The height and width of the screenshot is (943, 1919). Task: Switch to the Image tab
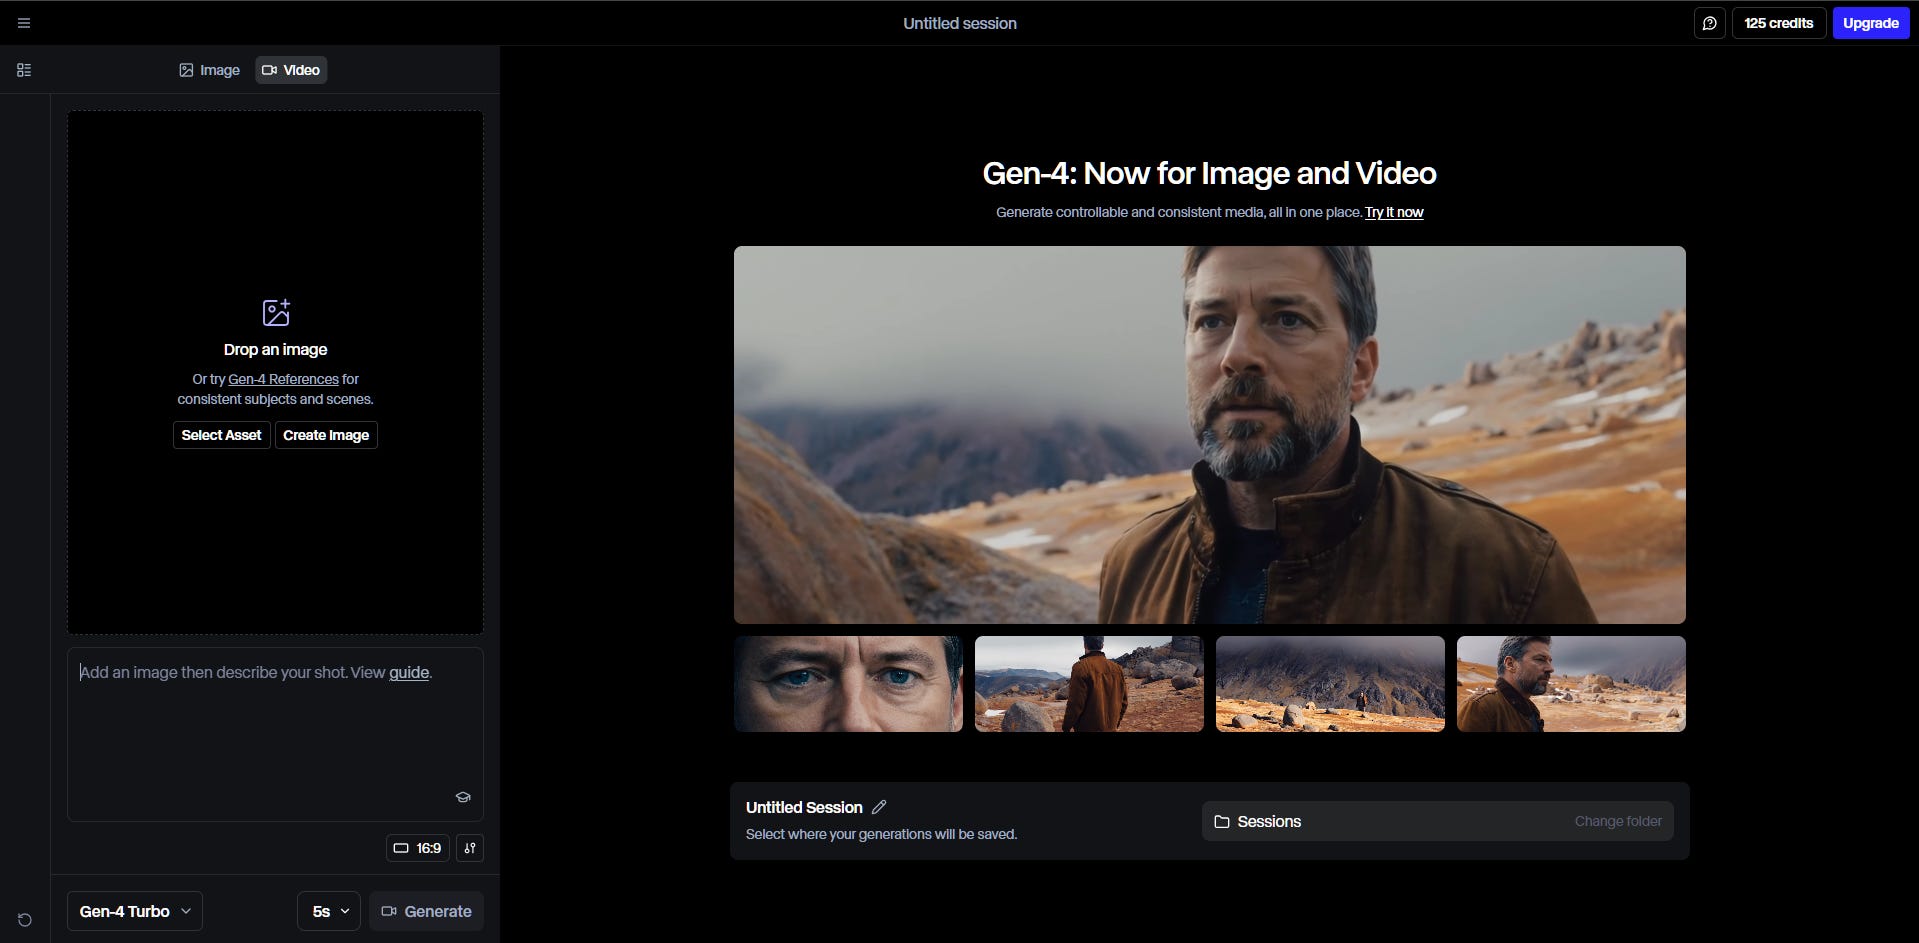210,70
